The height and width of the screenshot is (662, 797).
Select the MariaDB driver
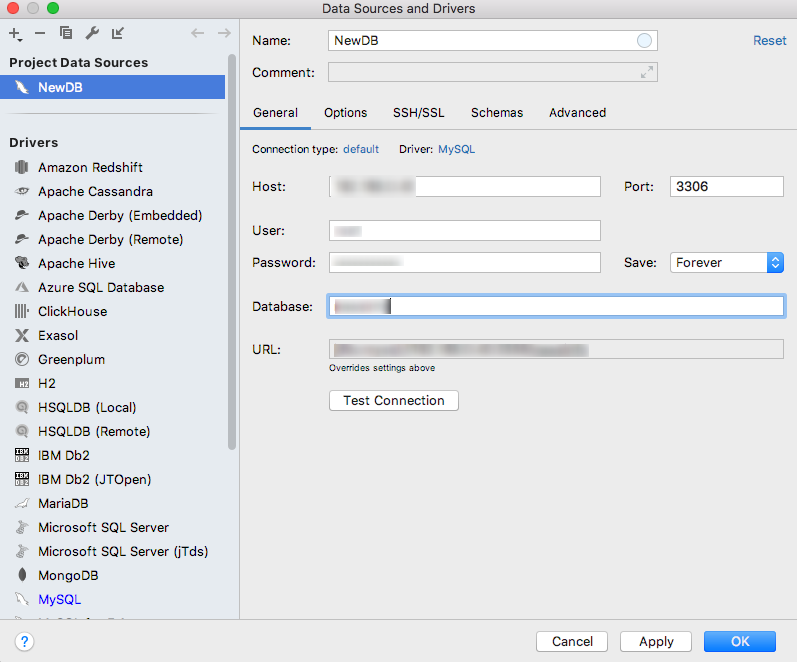(112, 503)
